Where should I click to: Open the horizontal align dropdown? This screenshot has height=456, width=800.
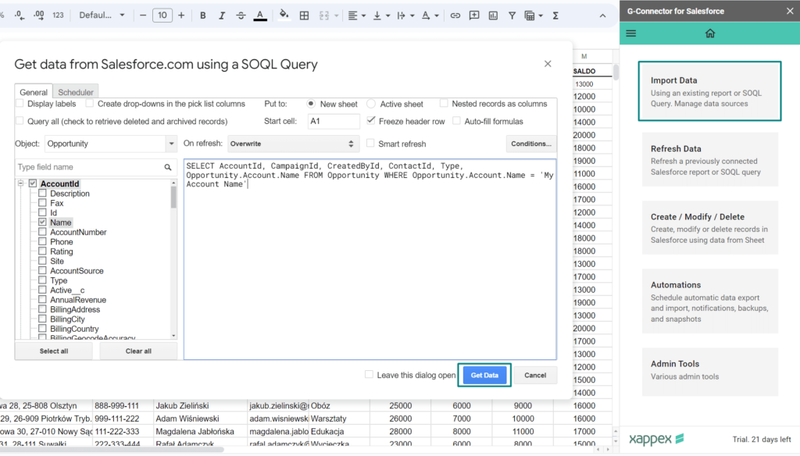point(357,15)
